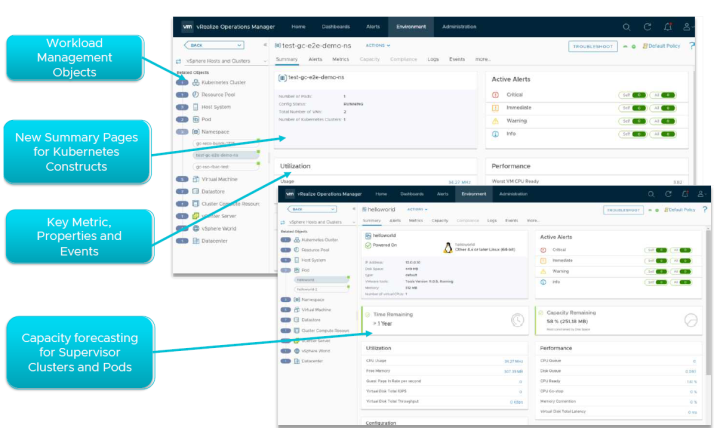Open the ACTIONS dropdown next to test-gc-e2e-demo-ns
Screen dimensions: 714x428
click(x=378, y=45)
